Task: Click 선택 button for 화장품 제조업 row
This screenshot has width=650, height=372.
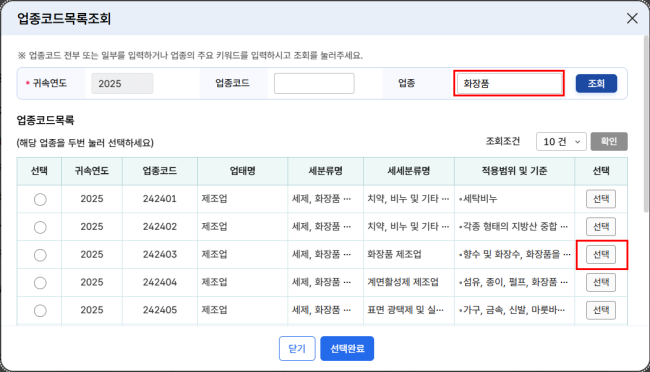Action: pyautogui.click(x=601, y=255)
